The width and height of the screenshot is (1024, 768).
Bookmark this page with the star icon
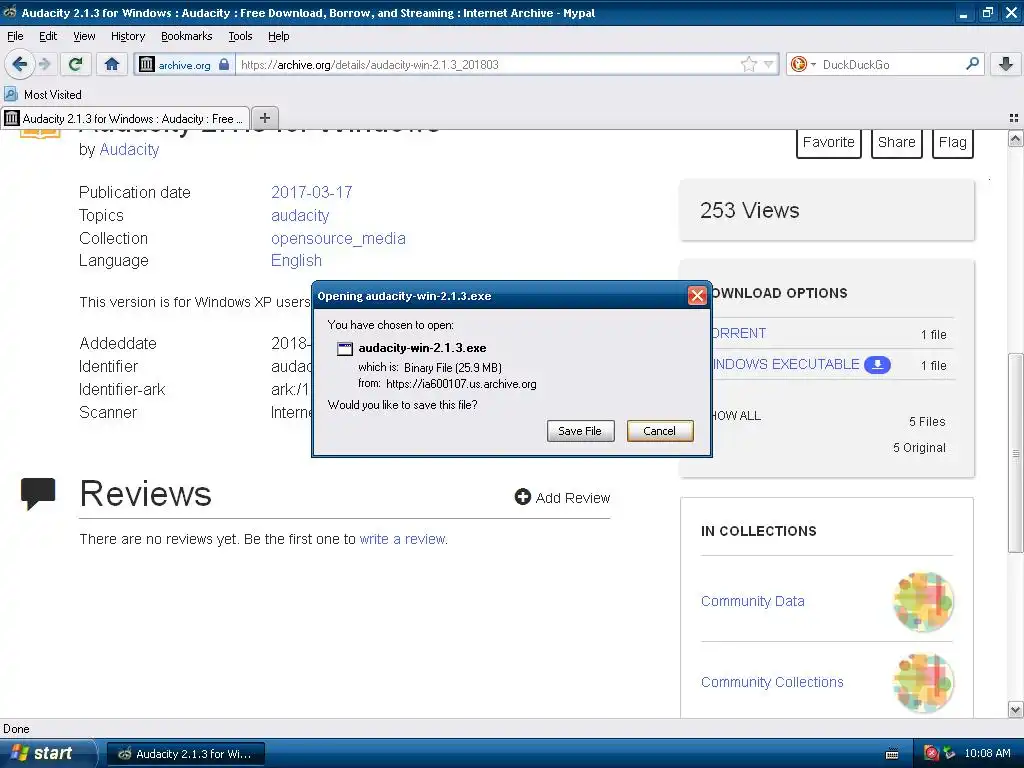coord(748,64)
